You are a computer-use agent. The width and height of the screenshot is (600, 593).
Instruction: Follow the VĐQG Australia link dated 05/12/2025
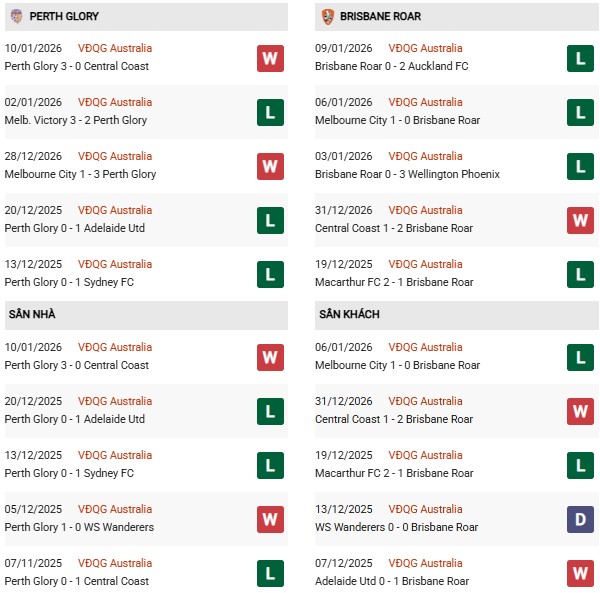pyautogui.click(x=115, y=509)
